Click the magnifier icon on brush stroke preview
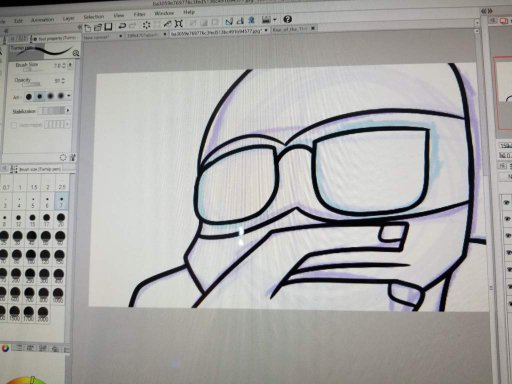 tap(76, 53)
